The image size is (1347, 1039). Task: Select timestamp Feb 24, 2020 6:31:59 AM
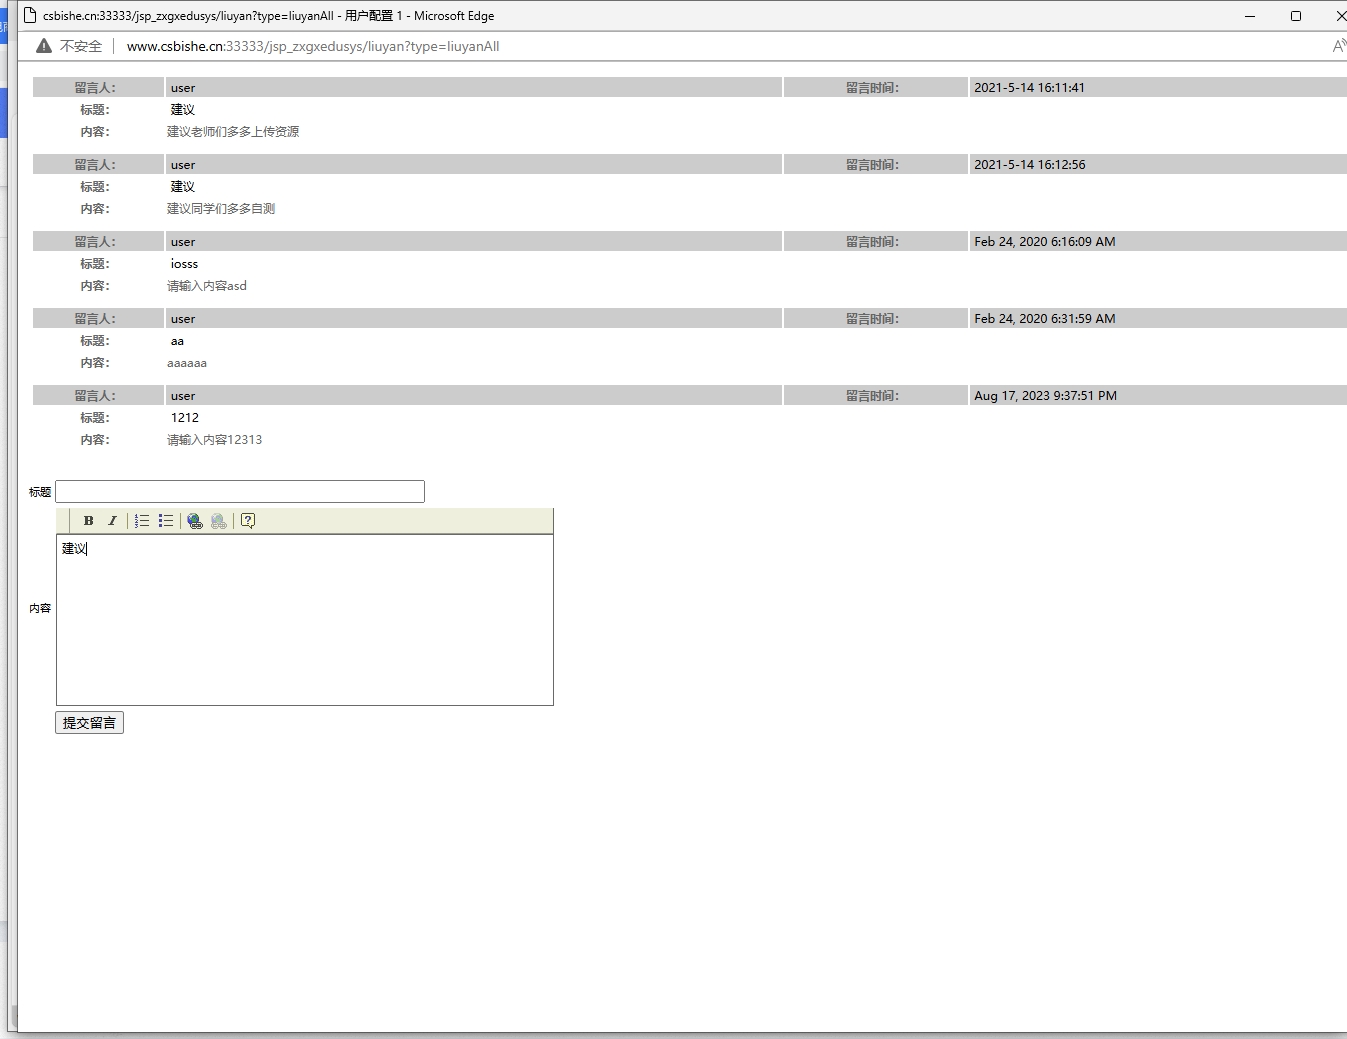[x=1045, y=319]
